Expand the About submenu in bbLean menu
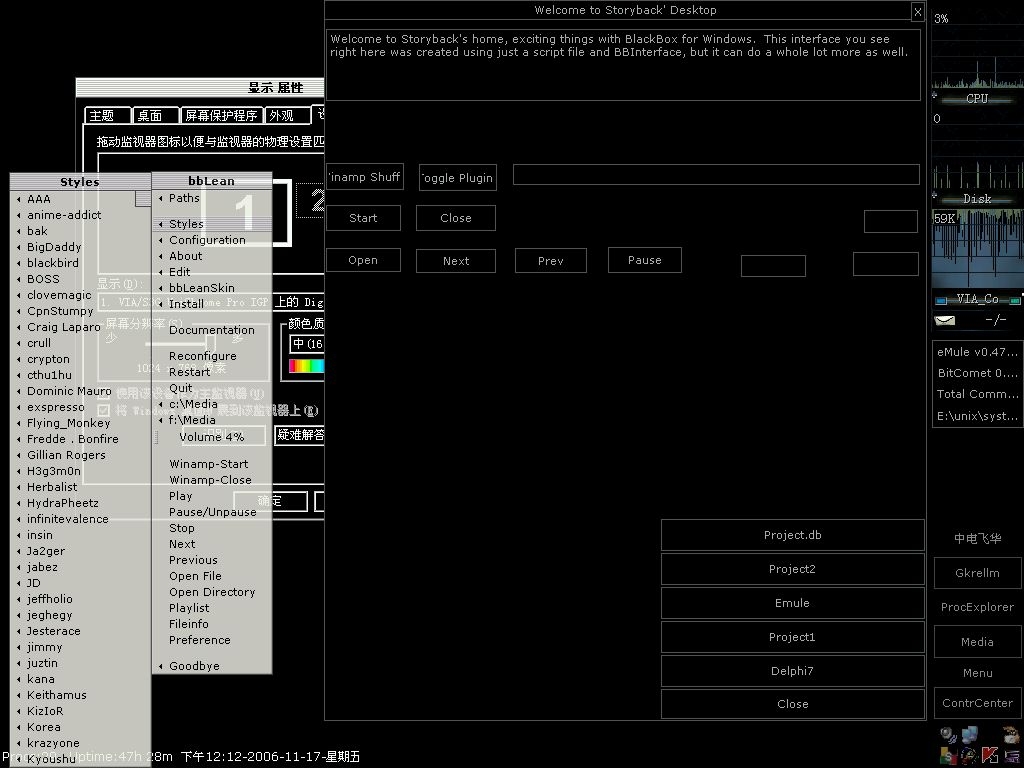The image size is (1024, 768). [x=212, y=256]
